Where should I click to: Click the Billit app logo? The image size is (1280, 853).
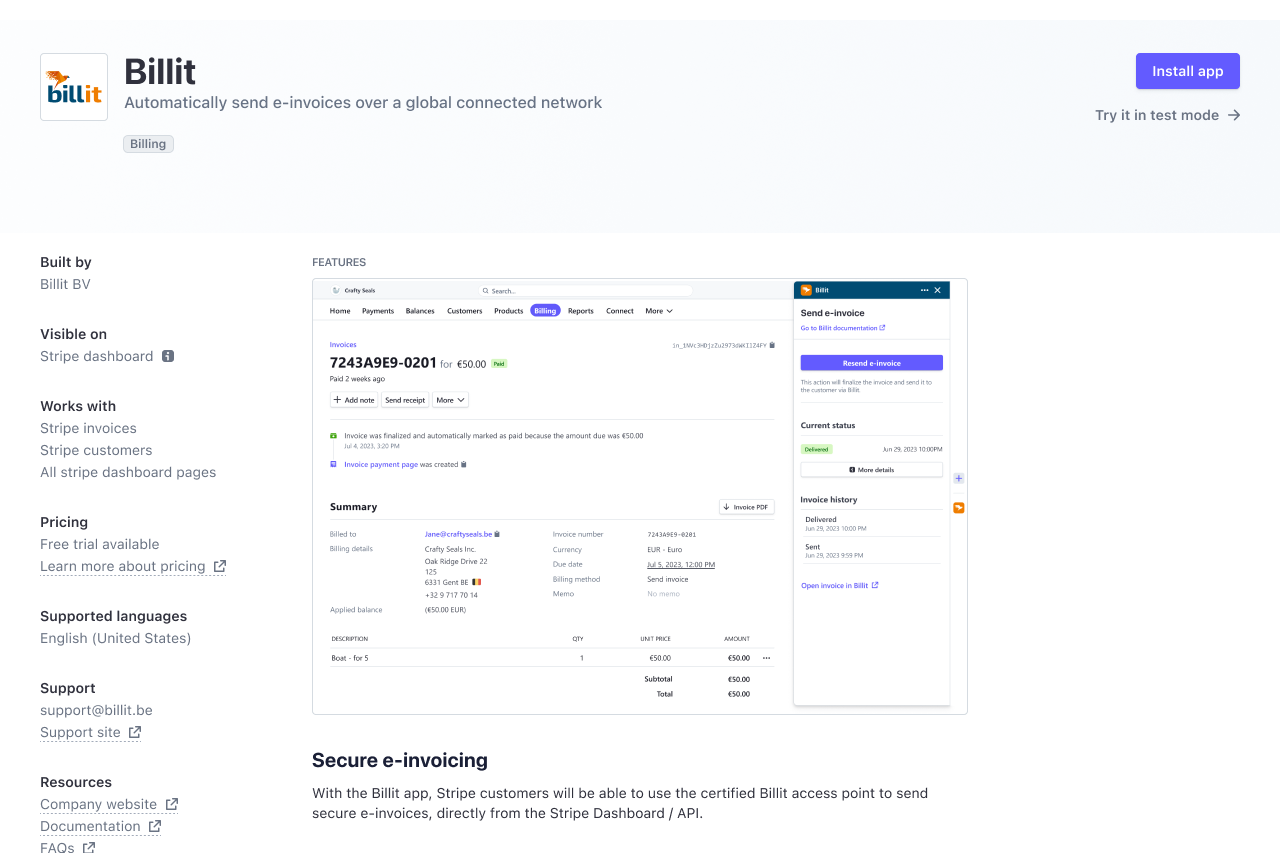point(74,87)
